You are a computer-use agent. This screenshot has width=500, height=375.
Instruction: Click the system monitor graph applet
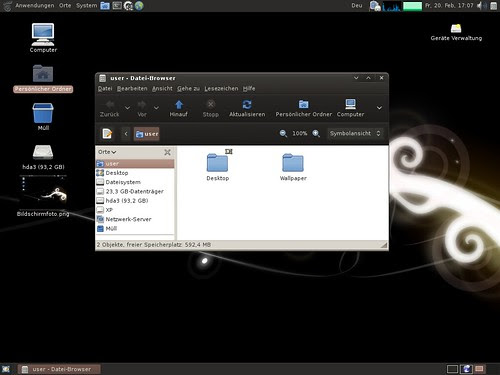click(x=391, y=6)
